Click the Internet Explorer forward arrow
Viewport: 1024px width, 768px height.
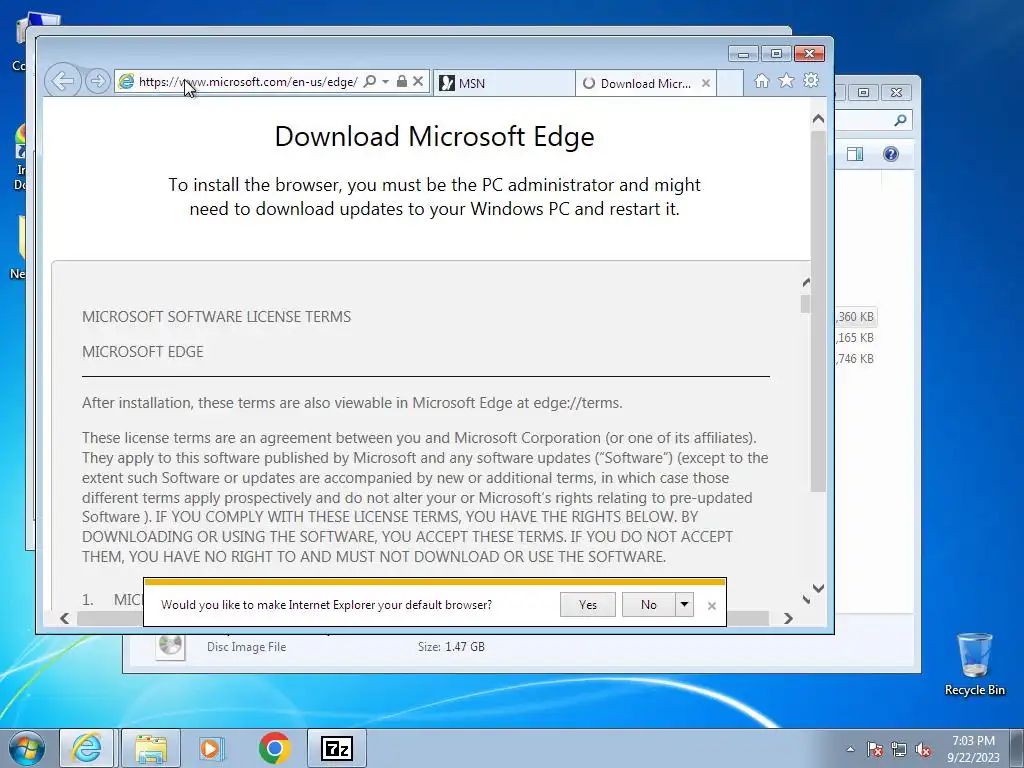97,81
